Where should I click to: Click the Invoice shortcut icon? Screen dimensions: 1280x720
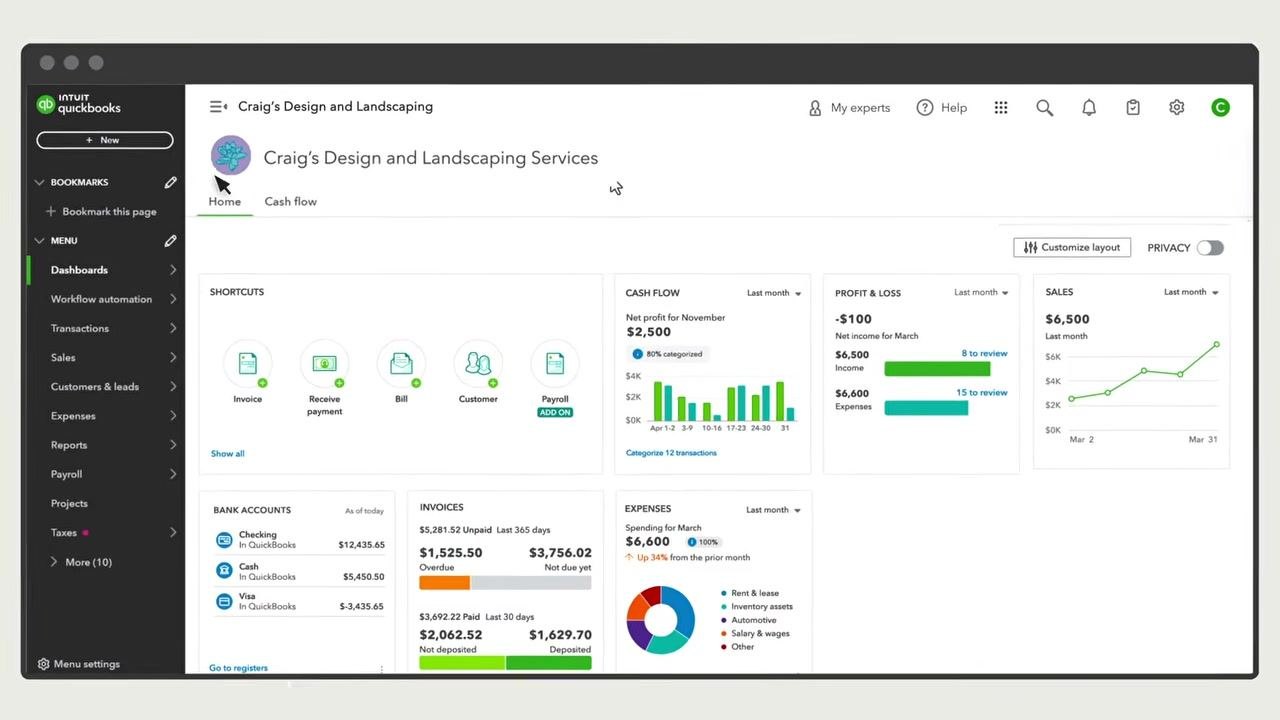(x=247, y=364)
